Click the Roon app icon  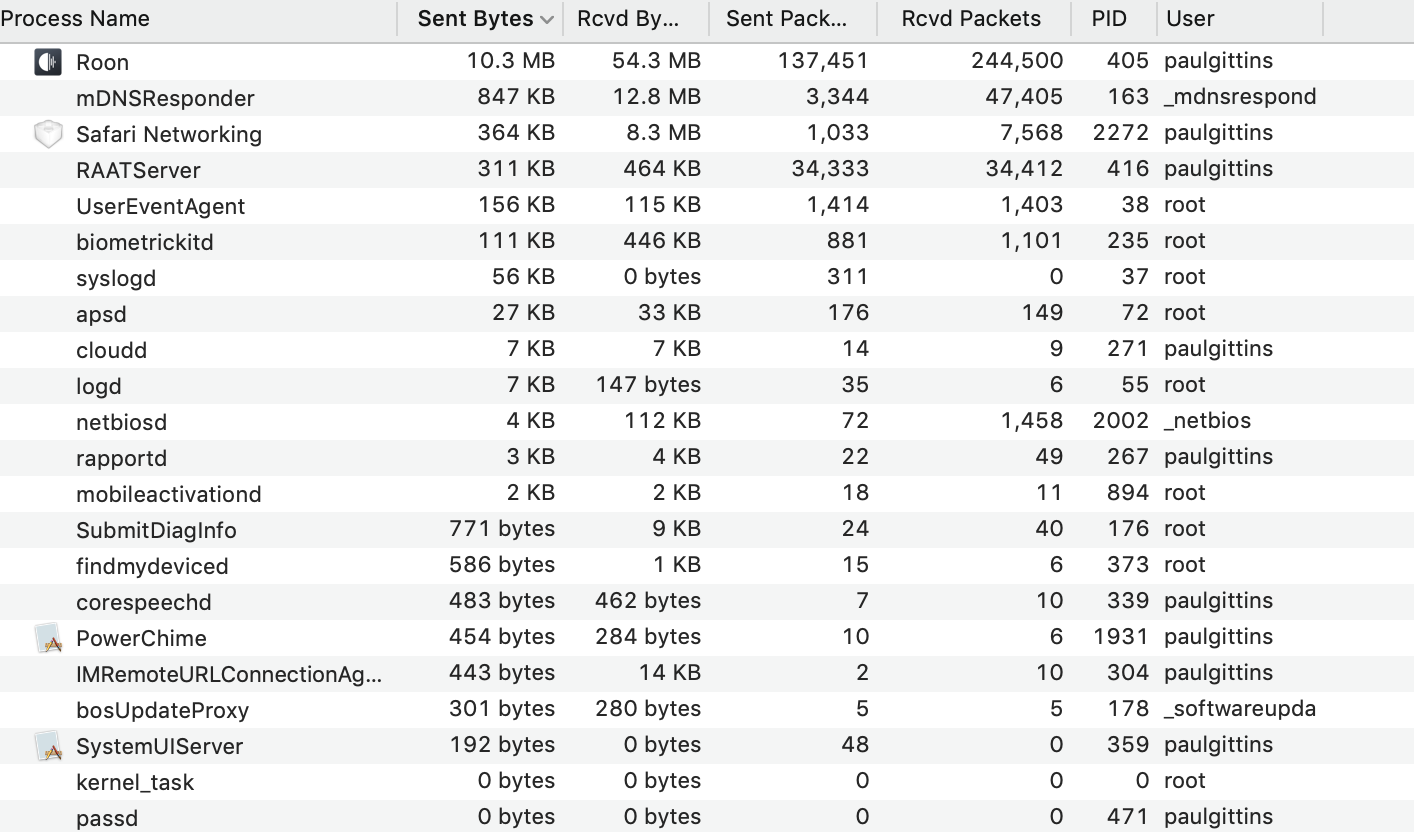click(48, 62)
